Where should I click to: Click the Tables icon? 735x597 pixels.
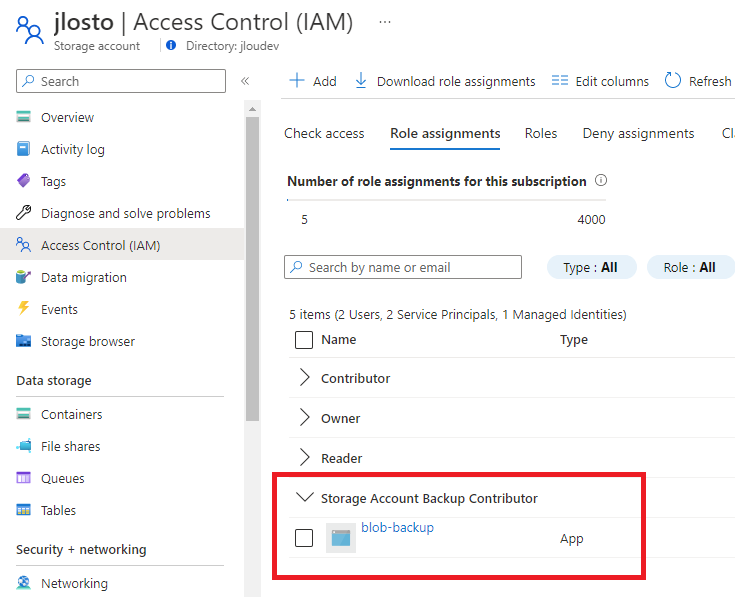tap(23, 510)
